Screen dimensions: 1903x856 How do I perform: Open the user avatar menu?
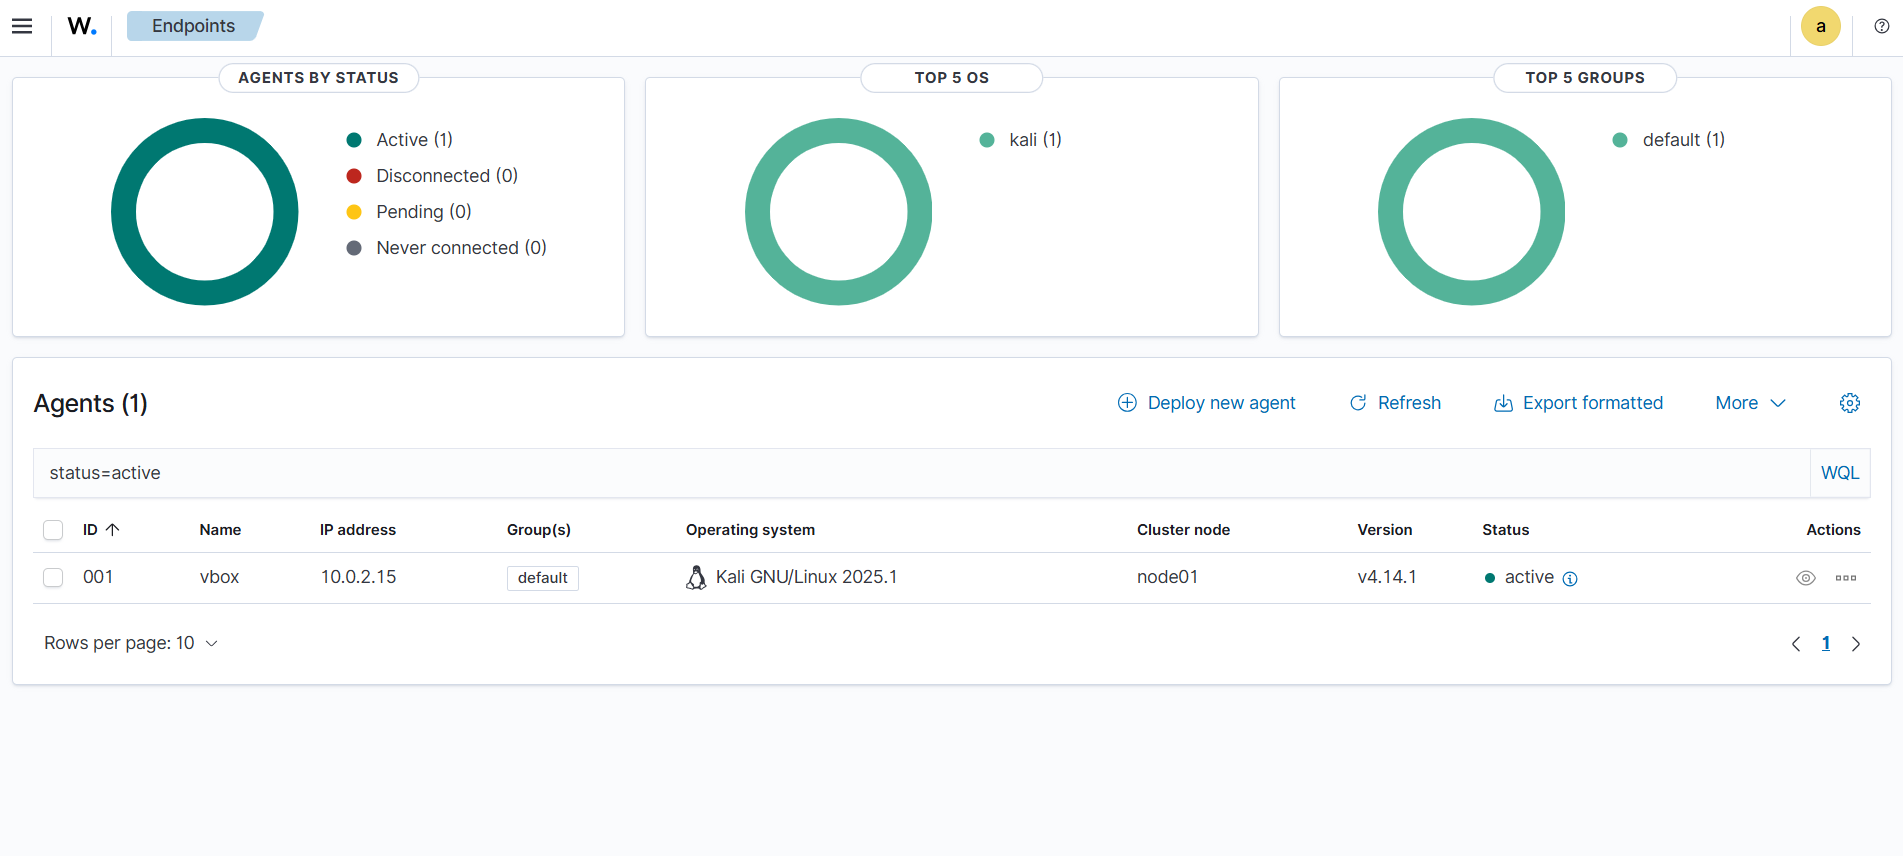(x=1820, y=26)
